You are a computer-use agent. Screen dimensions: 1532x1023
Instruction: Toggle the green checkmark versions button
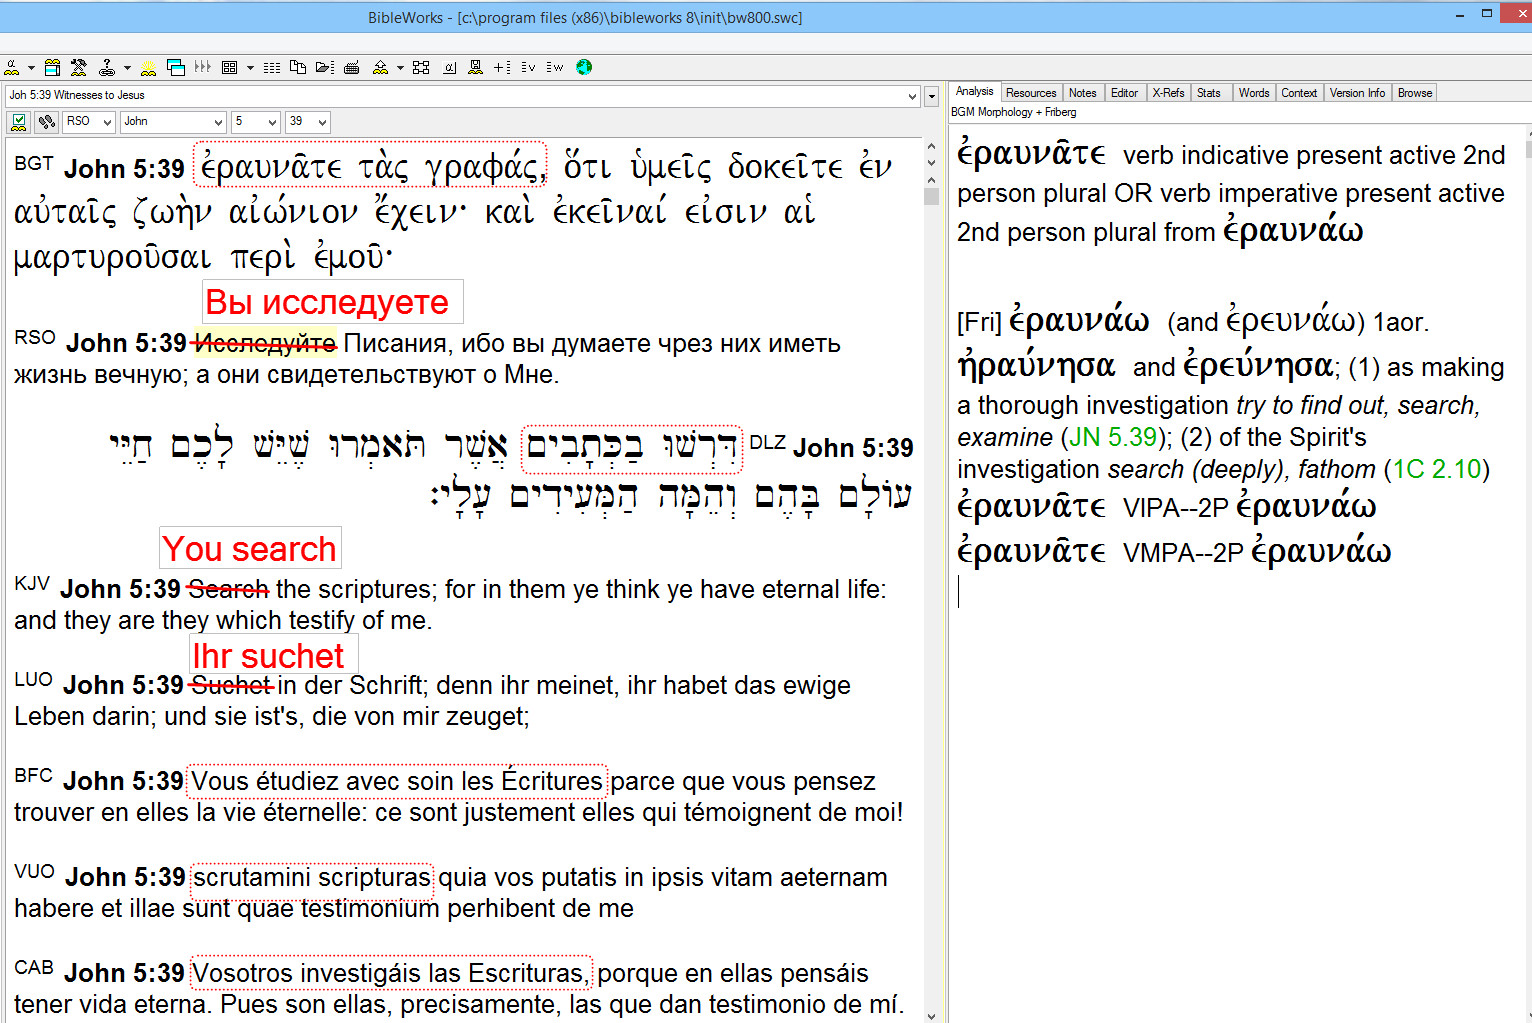point(19,122)
